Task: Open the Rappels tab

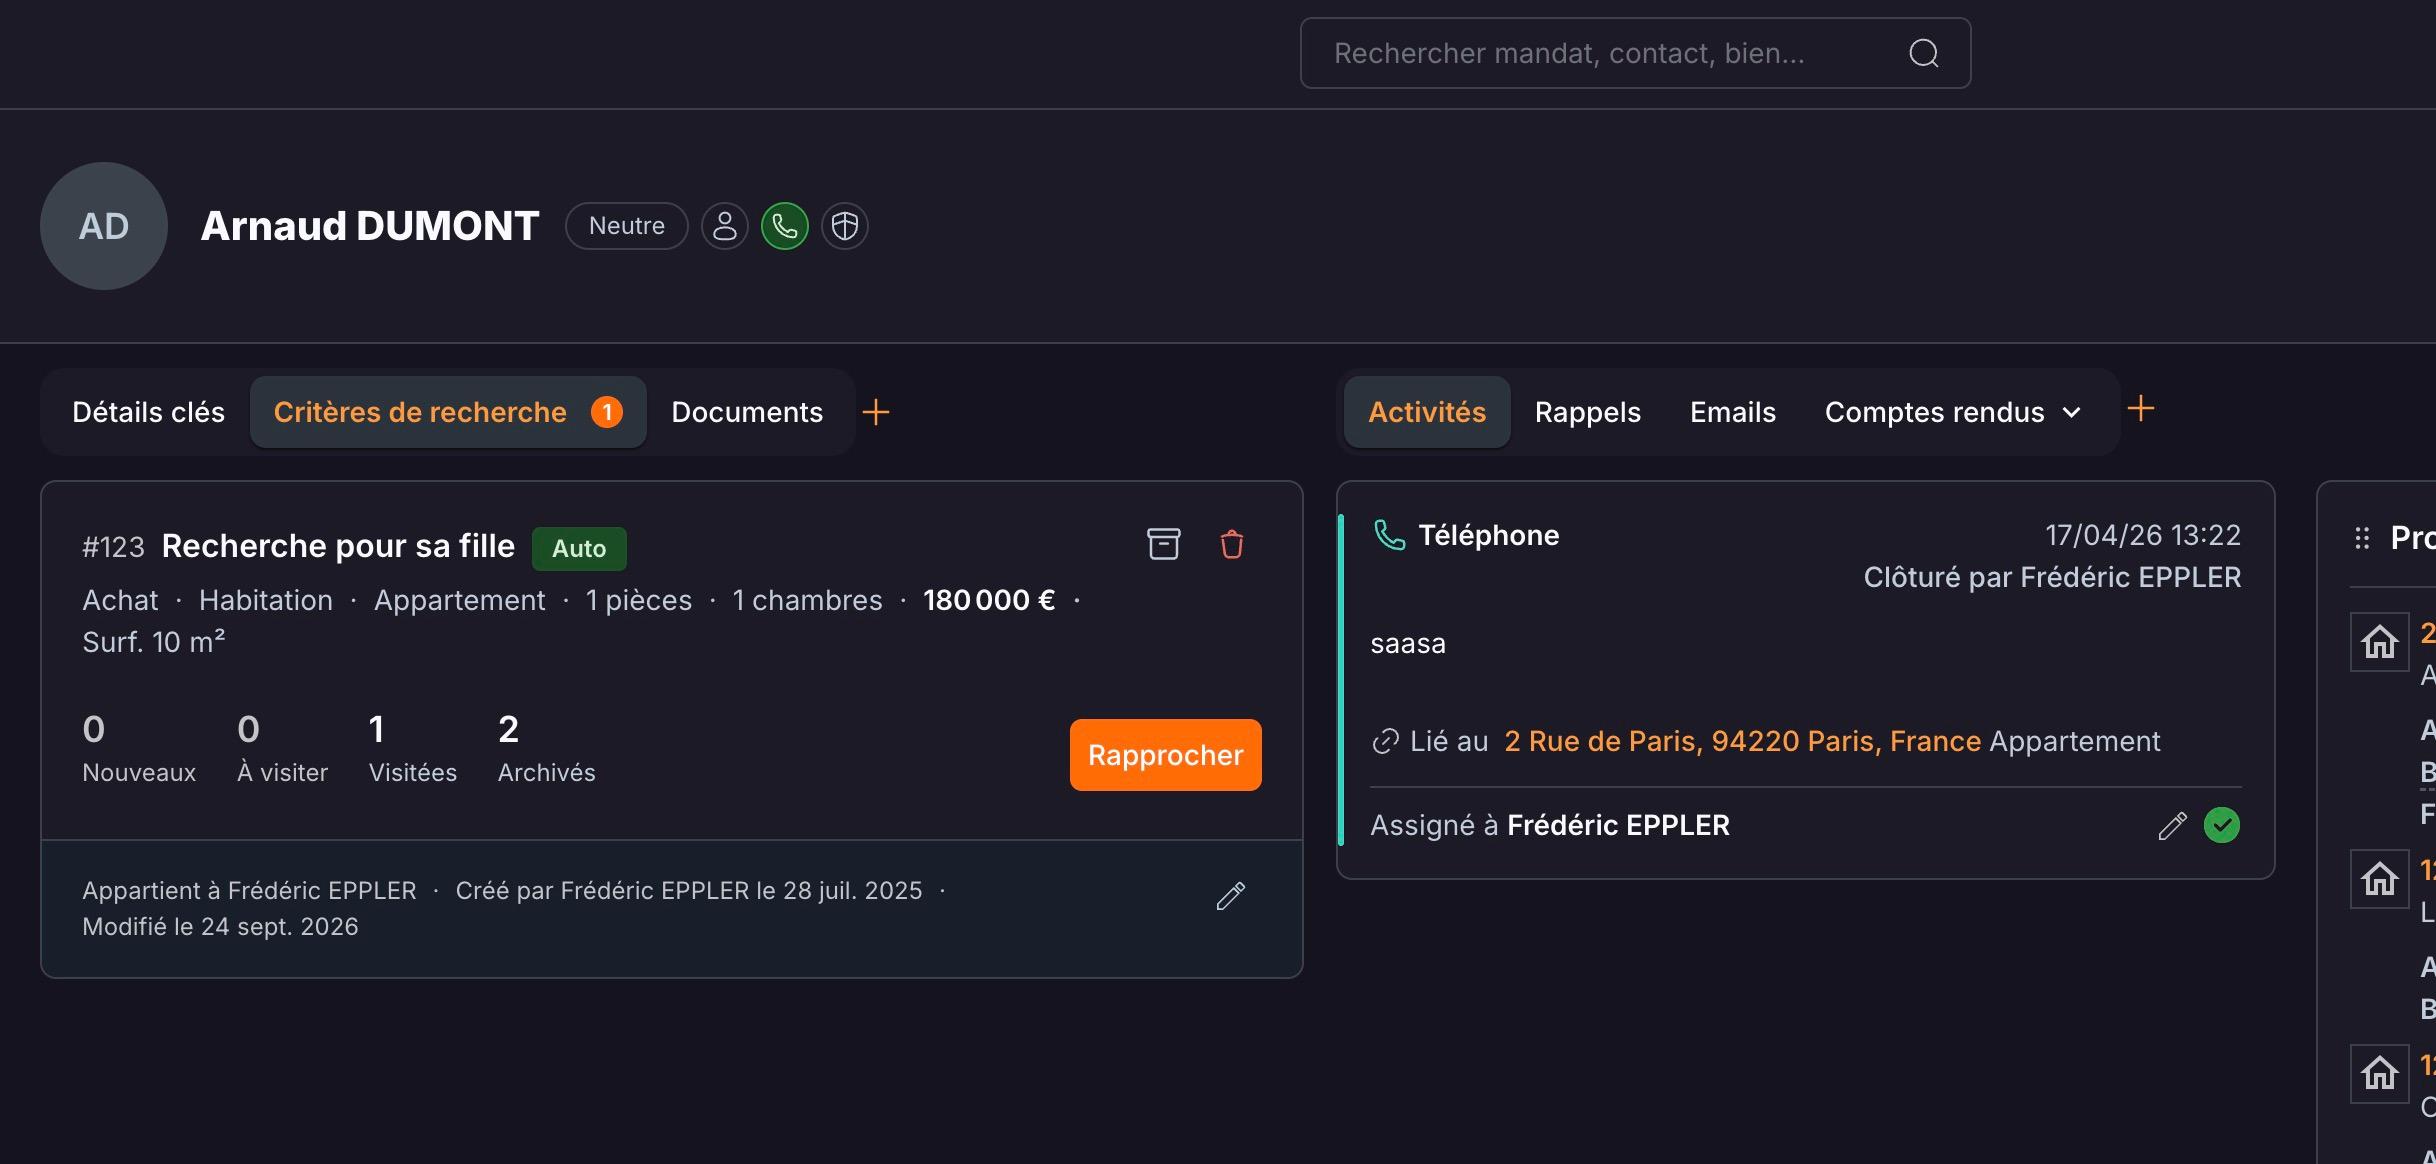Action: (1588, 412)
